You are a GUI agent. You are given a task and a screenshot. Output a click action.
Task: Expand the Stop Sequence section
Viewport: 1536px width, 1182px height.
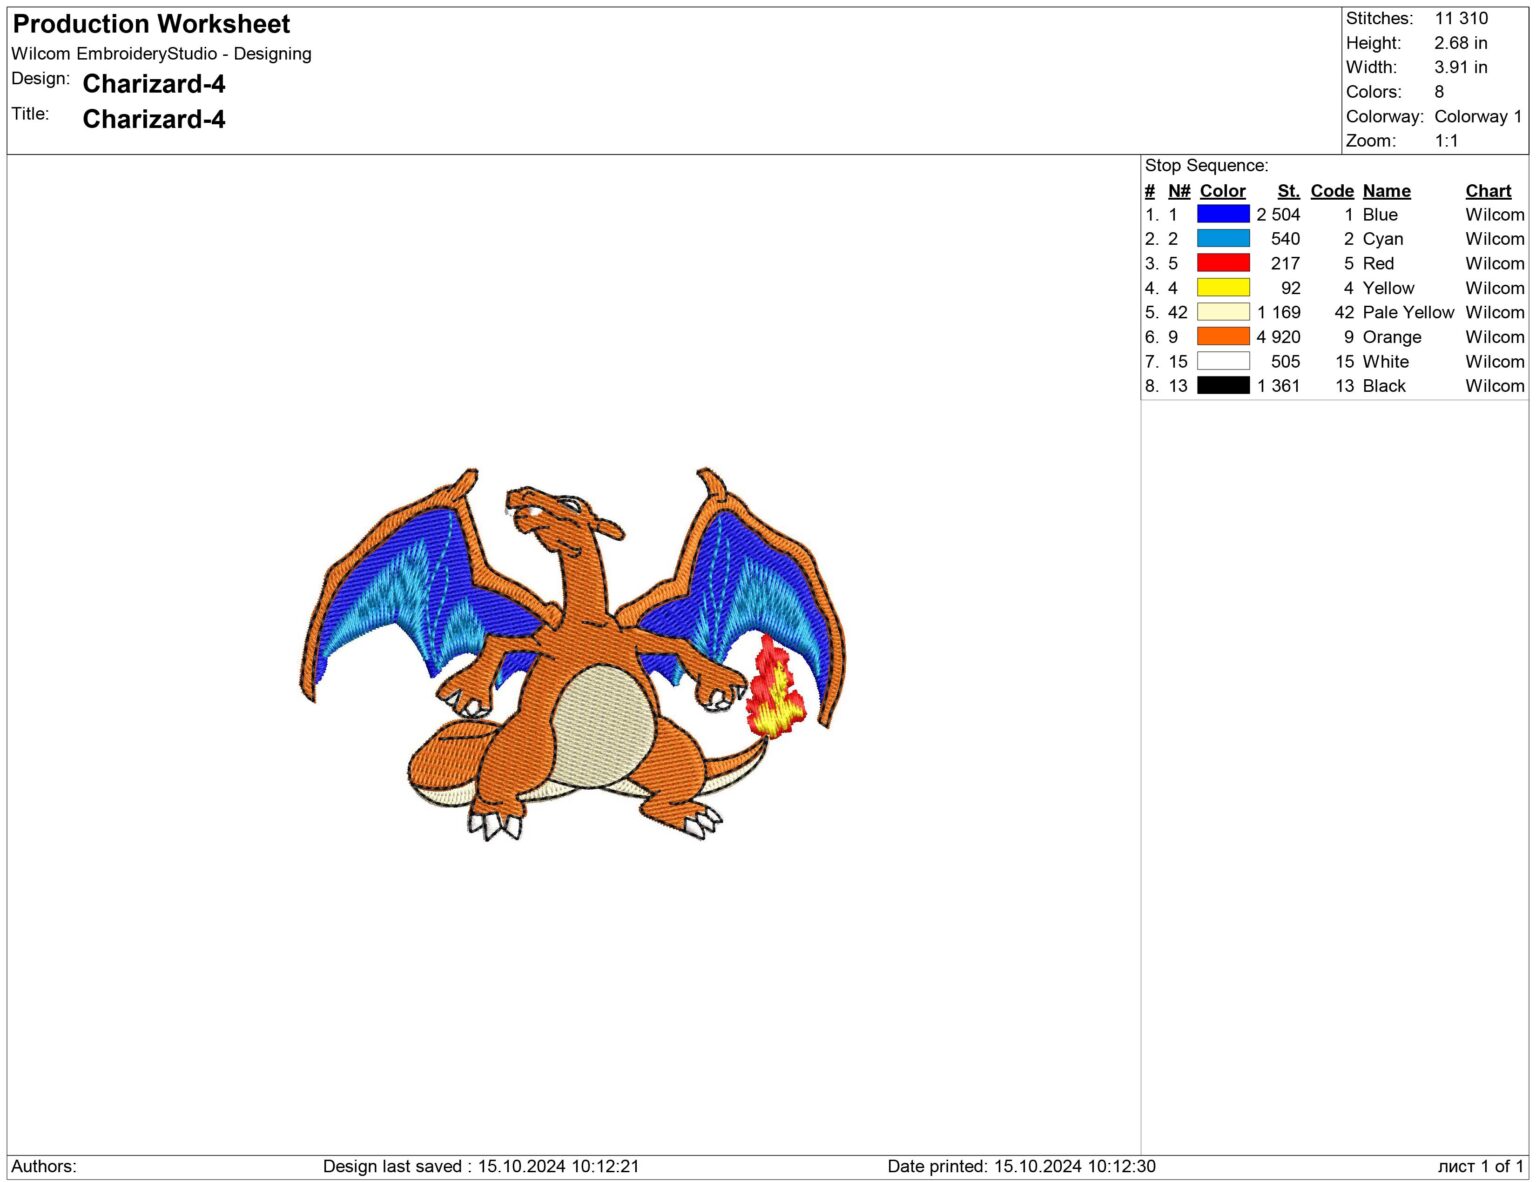pos(1206,165)
